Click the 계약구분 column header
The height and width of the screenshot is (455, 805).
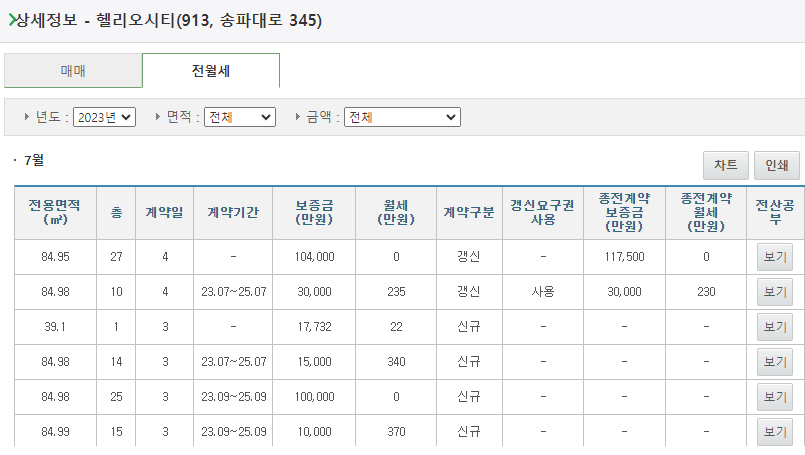[469, 213]
